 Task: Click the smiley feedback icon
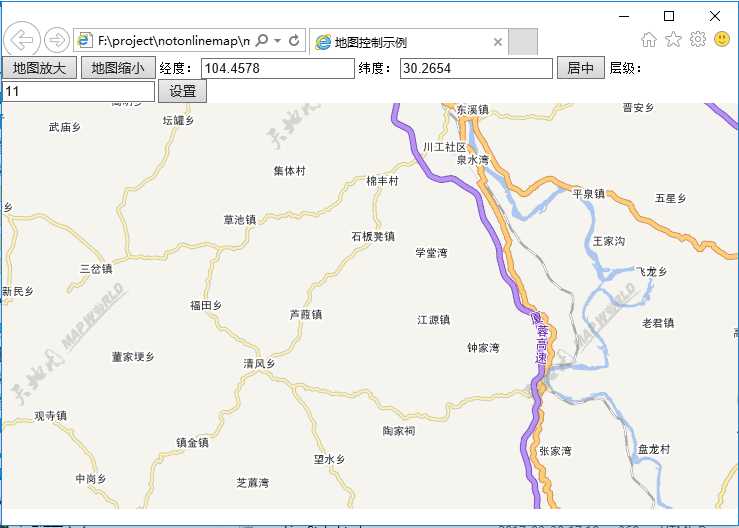pyautogui.click(x=722, y=39)
